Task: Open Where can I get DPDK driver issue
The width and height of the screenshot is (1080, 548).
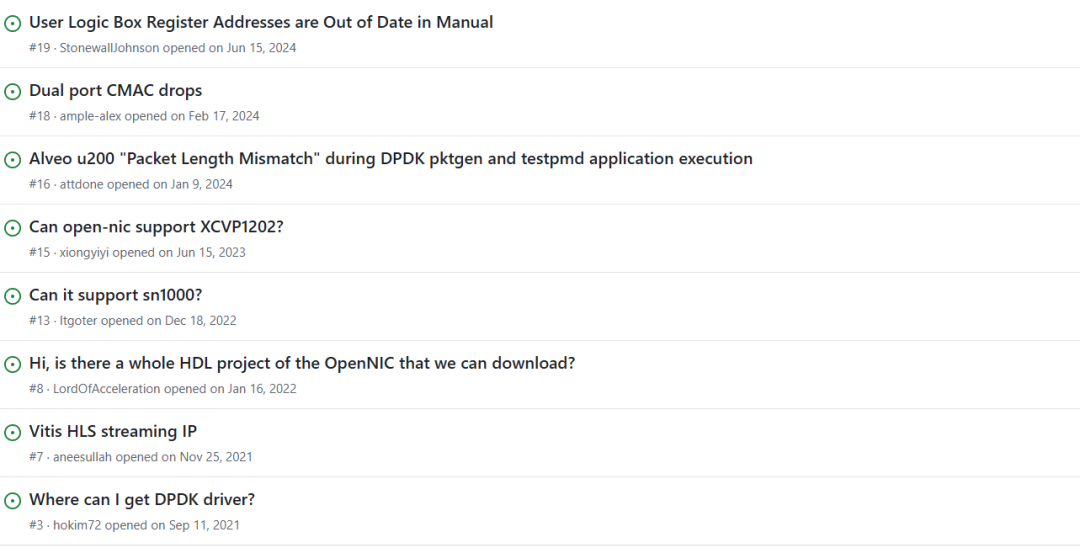Action: click(142, 499)
